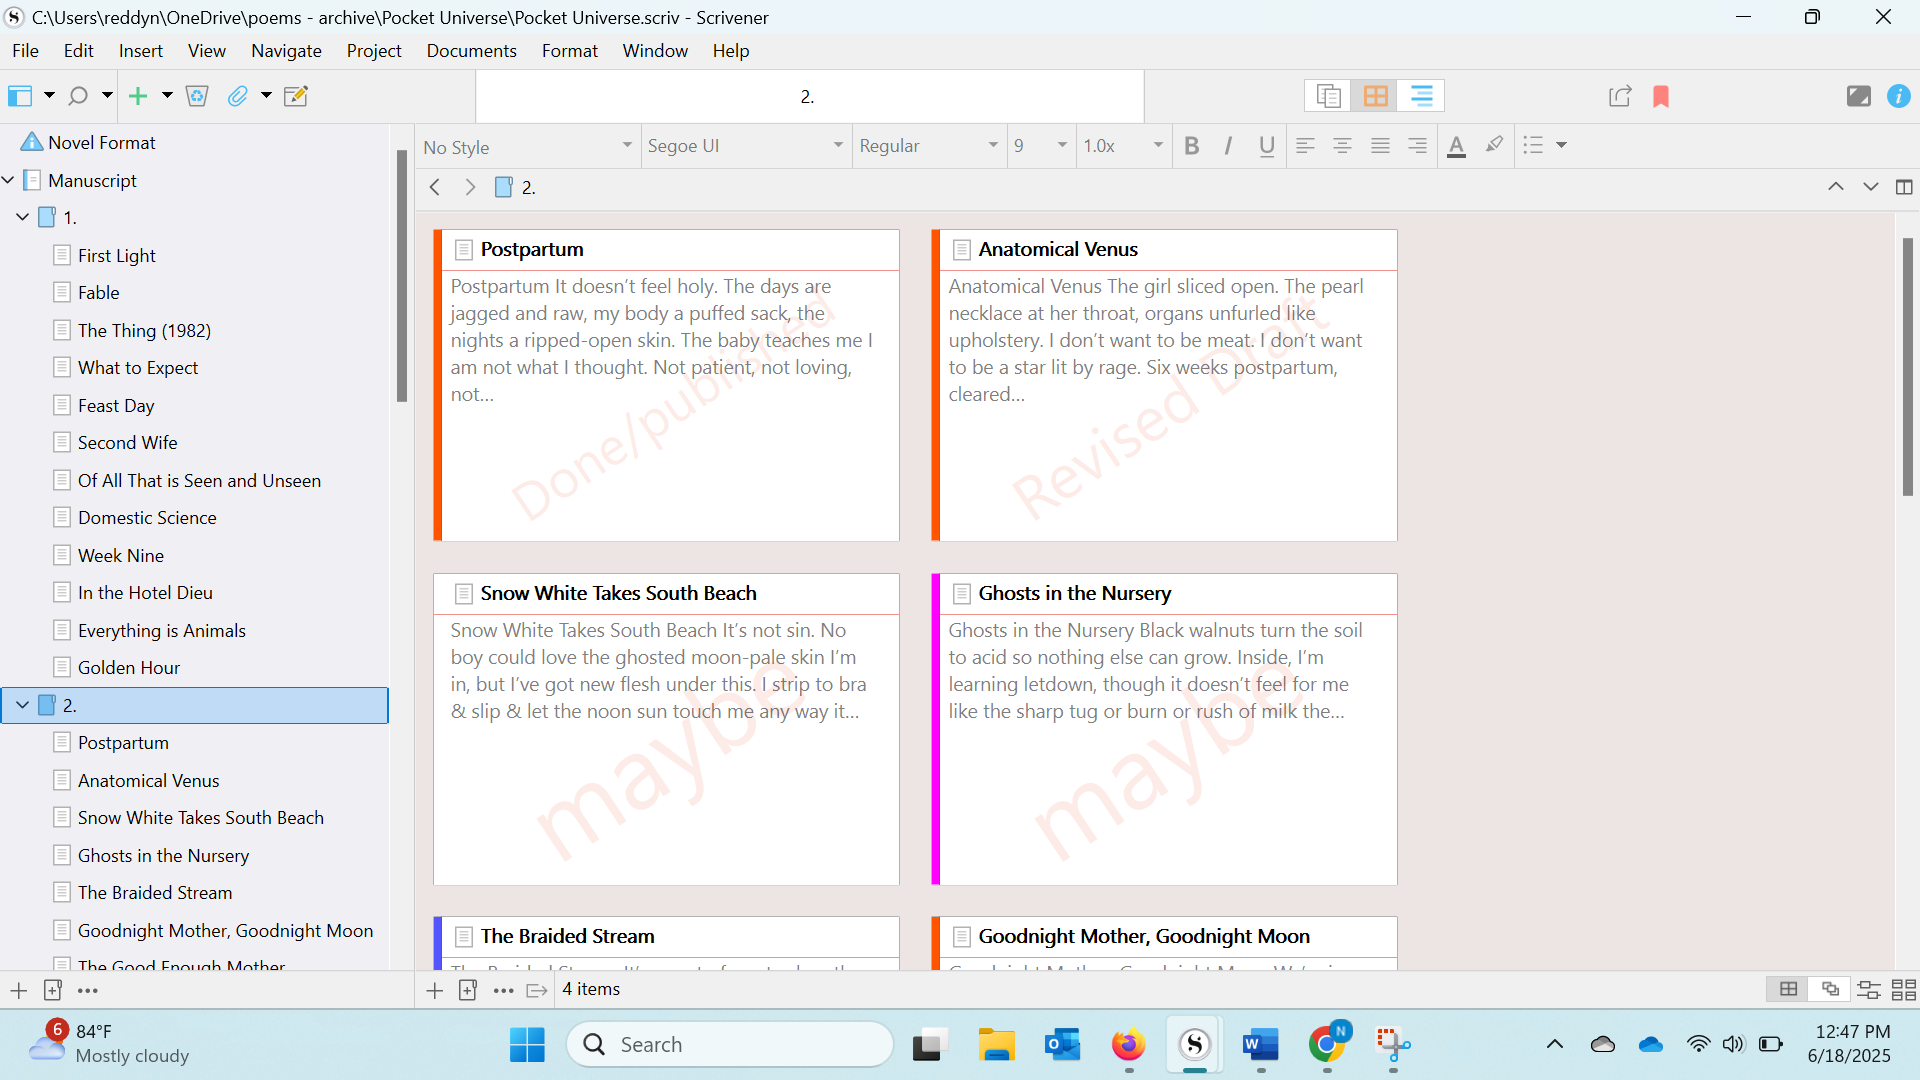Open the Inspector info icon
The image size is (1920, 1080).
click(1898, 96)
